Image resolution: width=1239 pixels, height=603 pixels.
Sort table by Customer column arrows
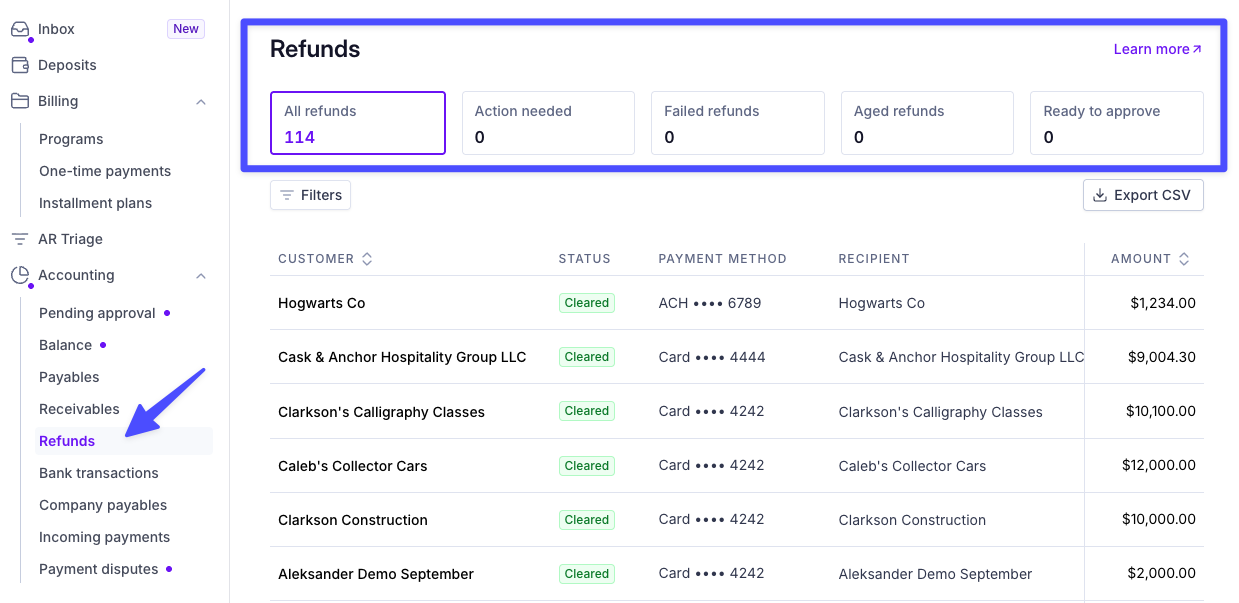(367, 259)
